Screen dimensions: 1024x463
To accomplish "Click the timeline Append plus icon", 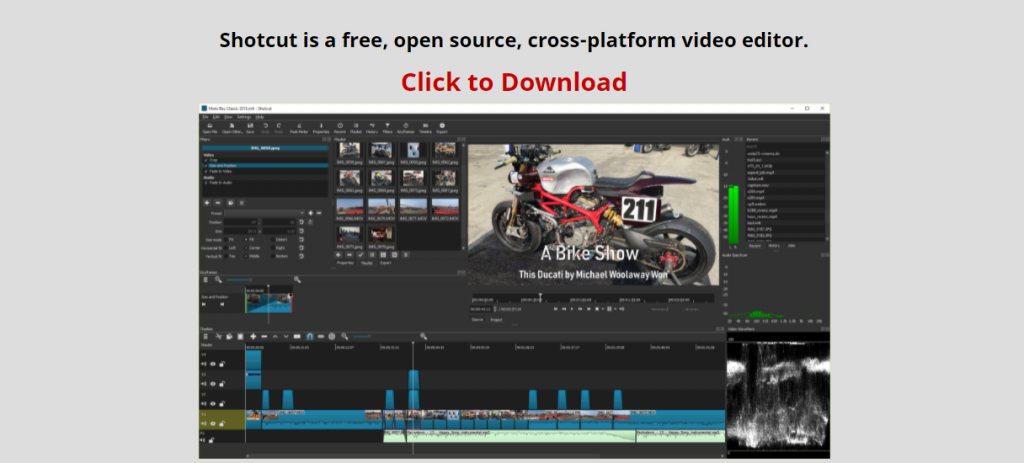I will pyautogui.click(x=253, y=336).
